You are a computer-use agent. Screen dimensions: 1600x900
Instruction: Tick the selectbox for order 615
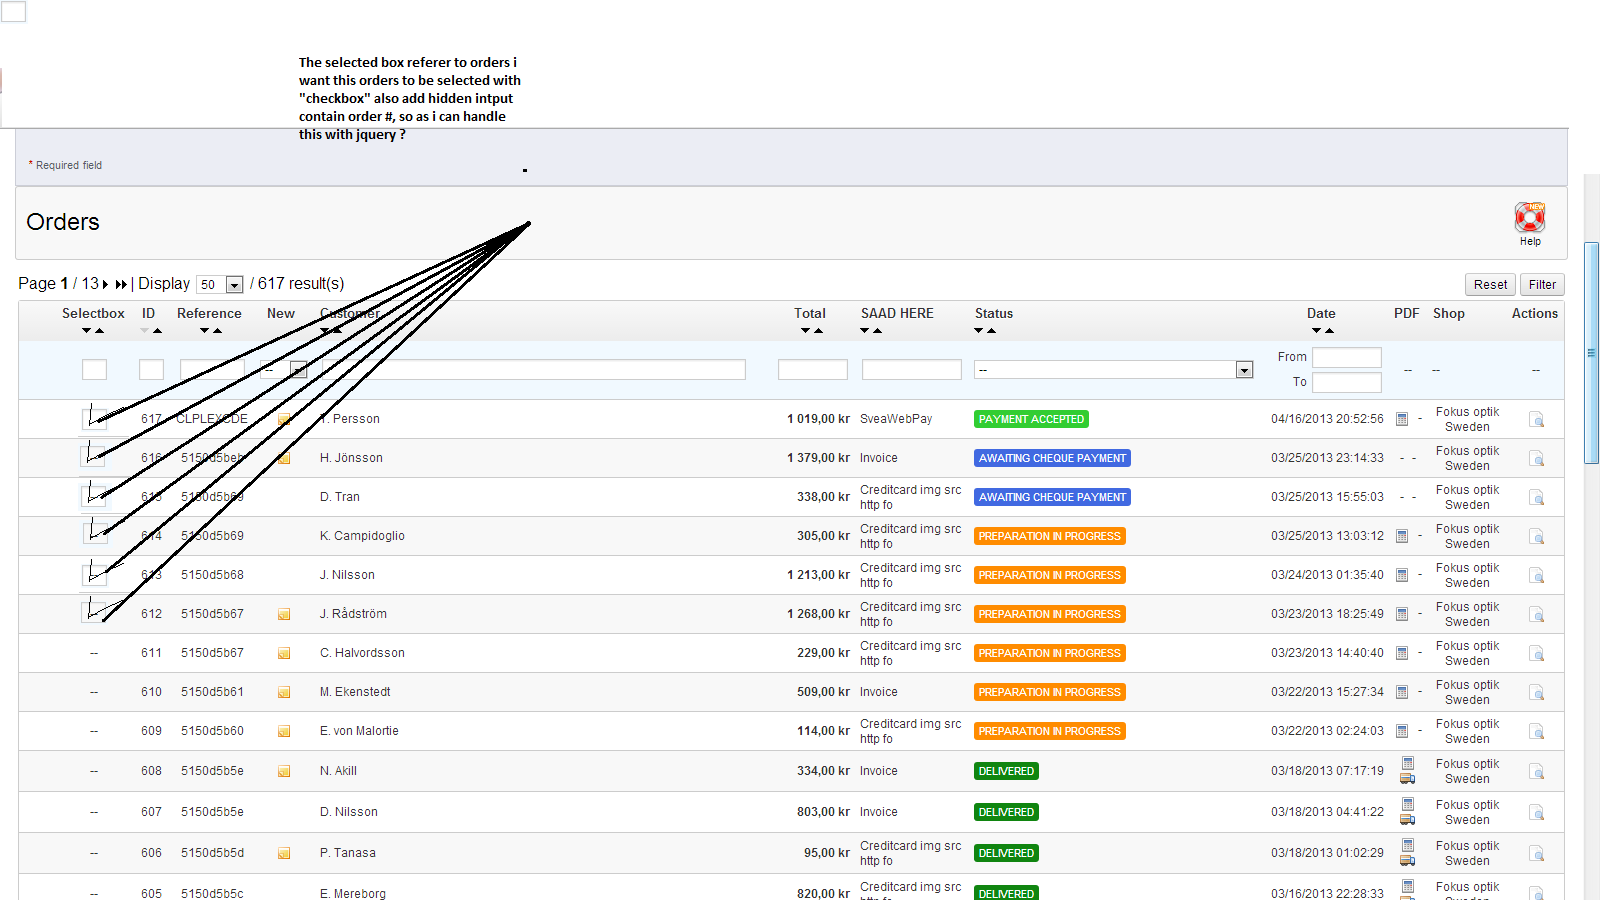tap(94, 496)
